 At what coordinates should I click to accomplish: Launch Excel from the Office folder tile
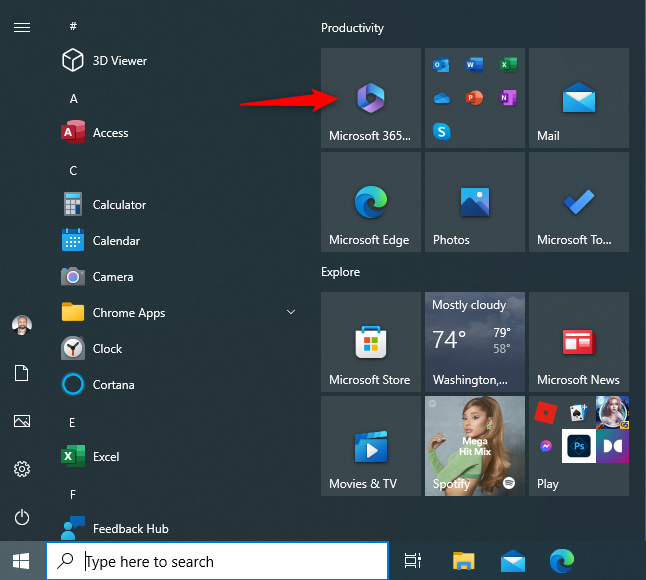click(508, 65)
